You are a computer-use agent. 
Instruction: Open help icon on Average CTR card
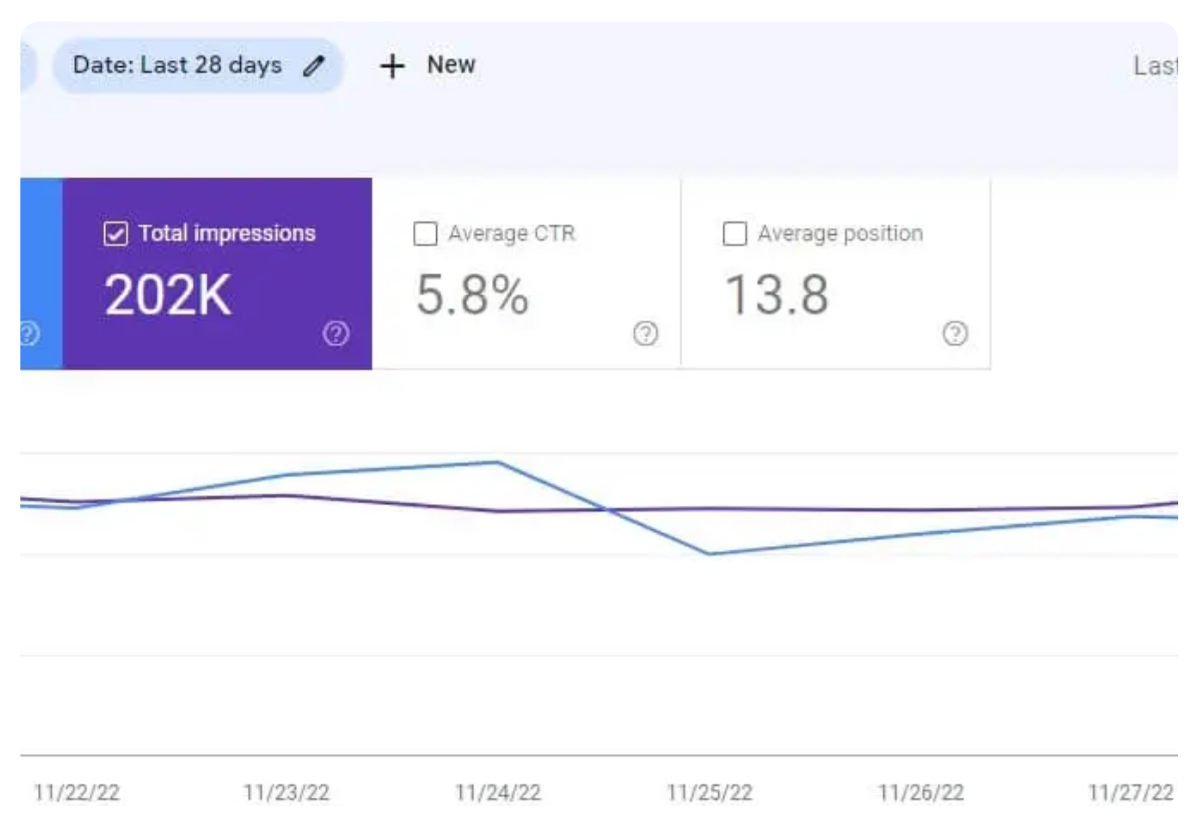[646, 334]
